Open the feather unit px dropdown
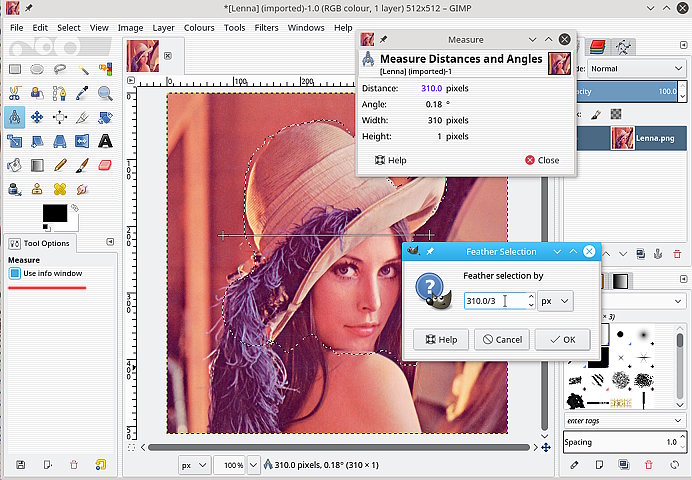692x480 pixels. click(x=555, y=300)
